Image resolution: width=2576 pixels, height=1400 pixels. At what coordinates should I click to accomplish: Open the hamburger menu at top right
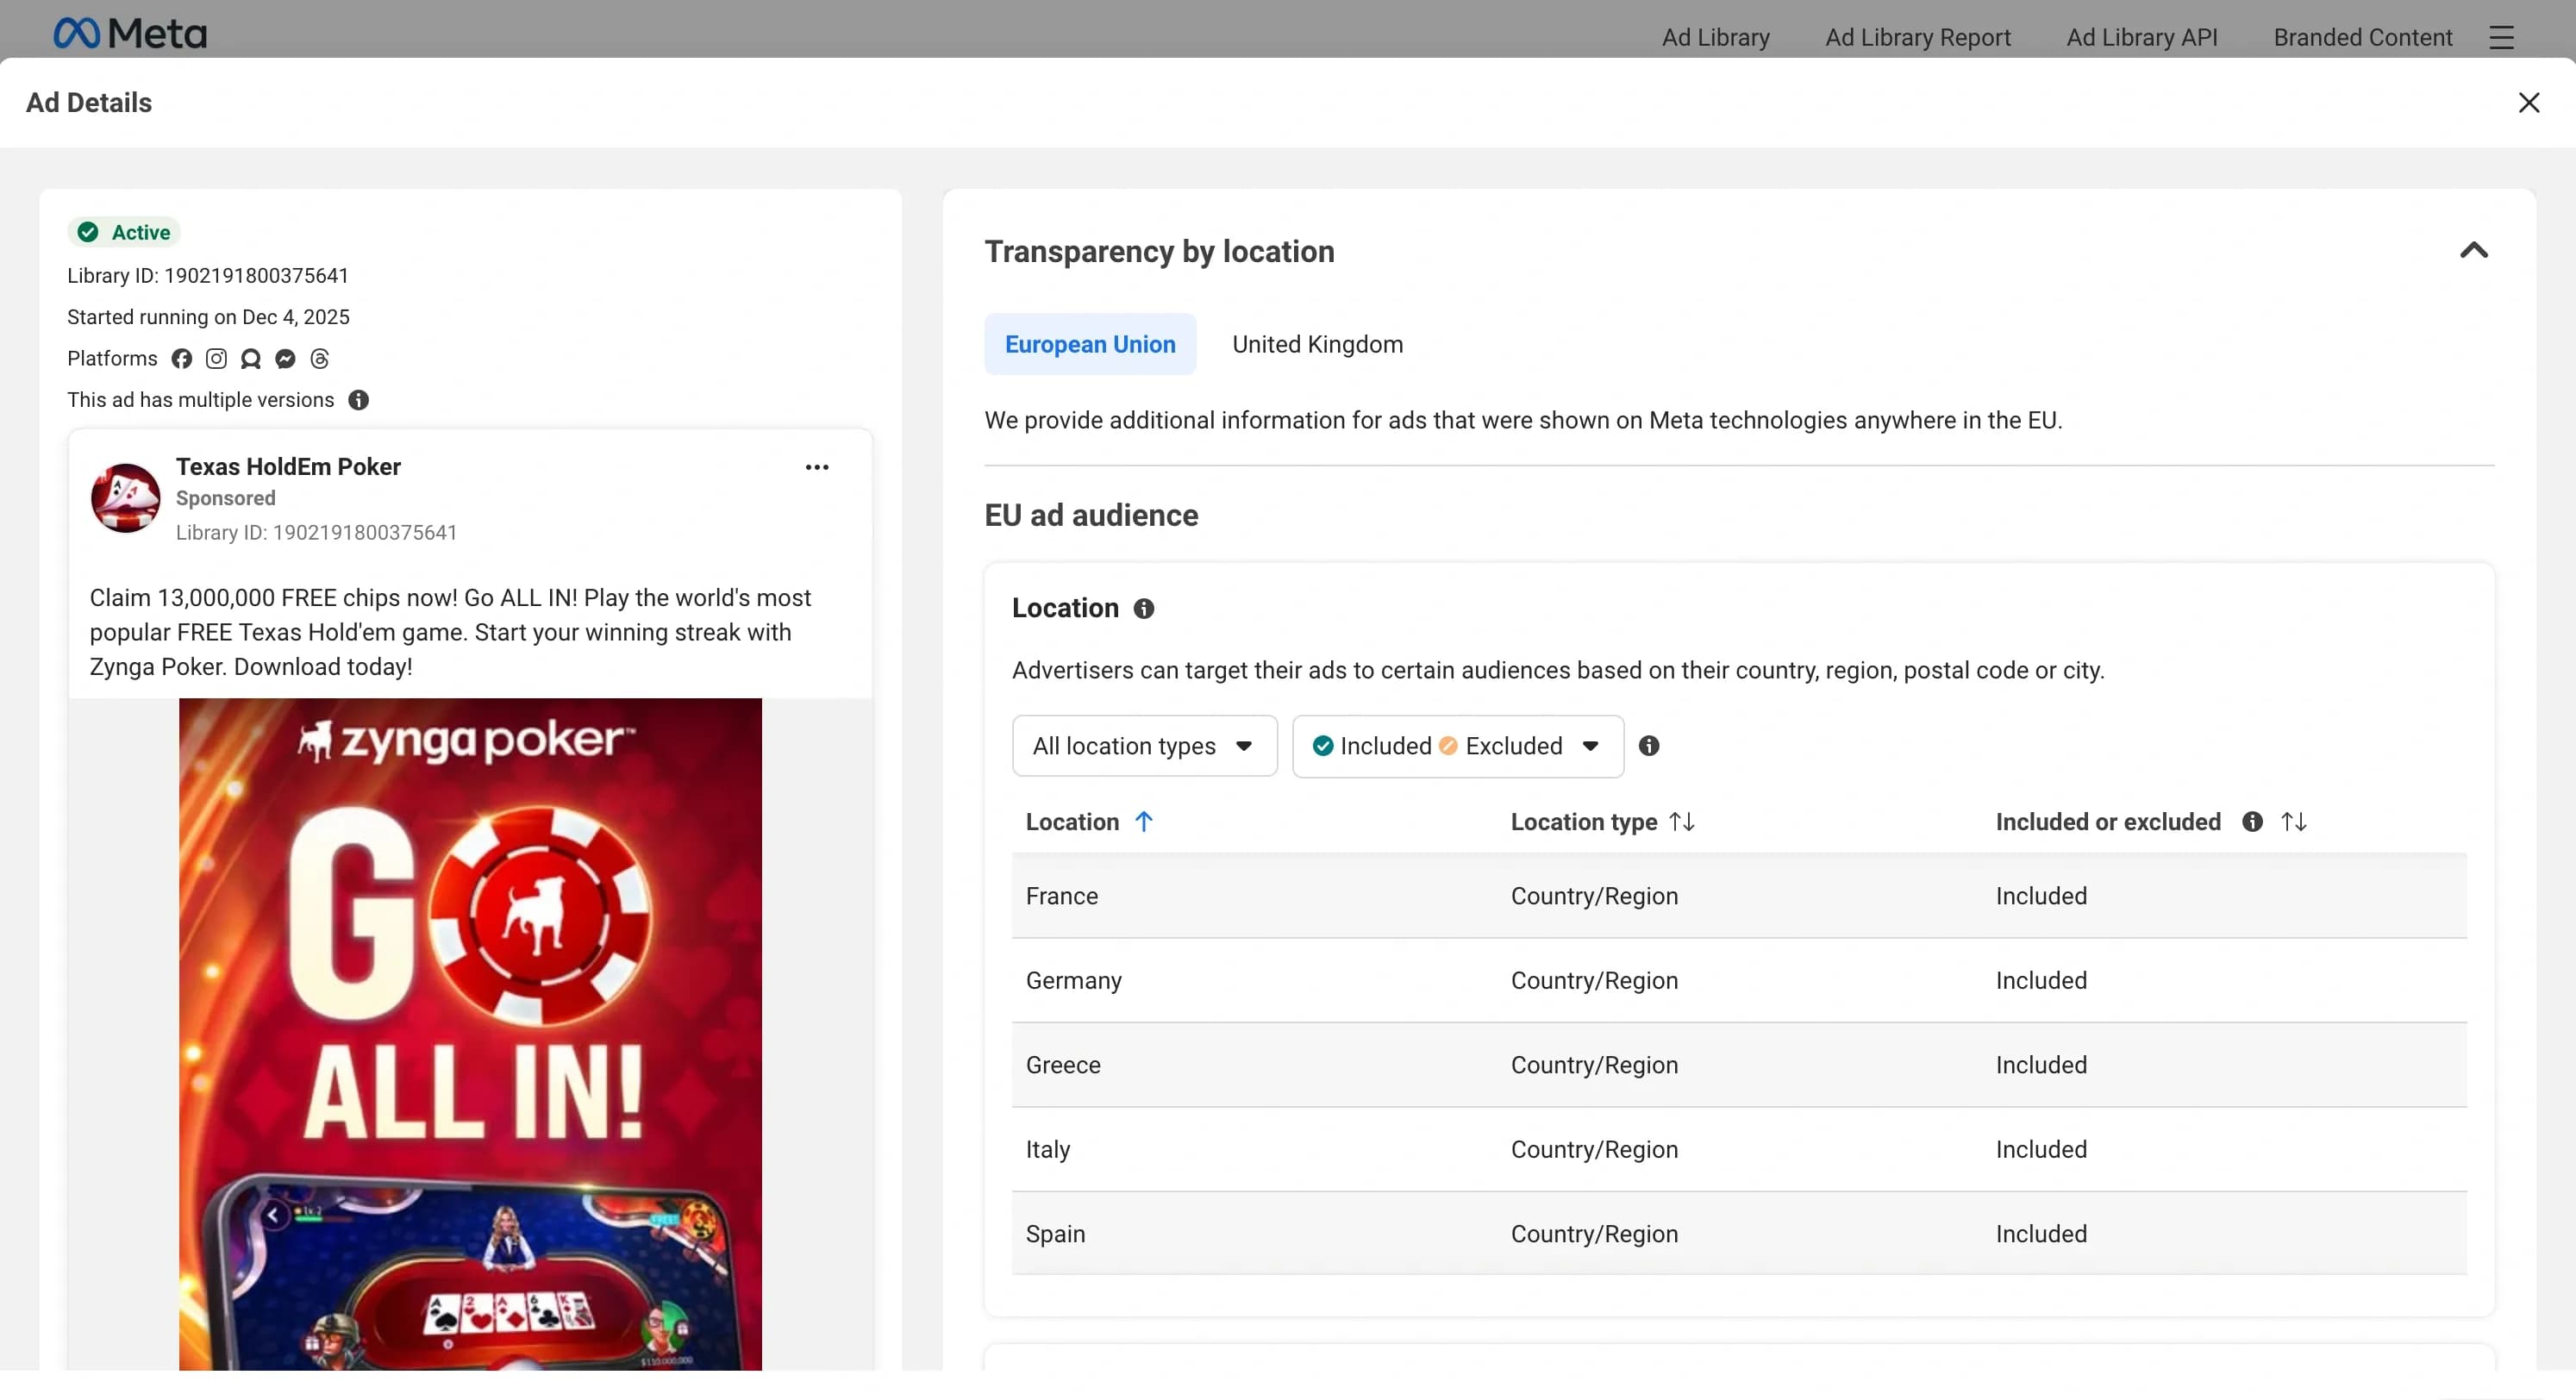[2502, 37]
